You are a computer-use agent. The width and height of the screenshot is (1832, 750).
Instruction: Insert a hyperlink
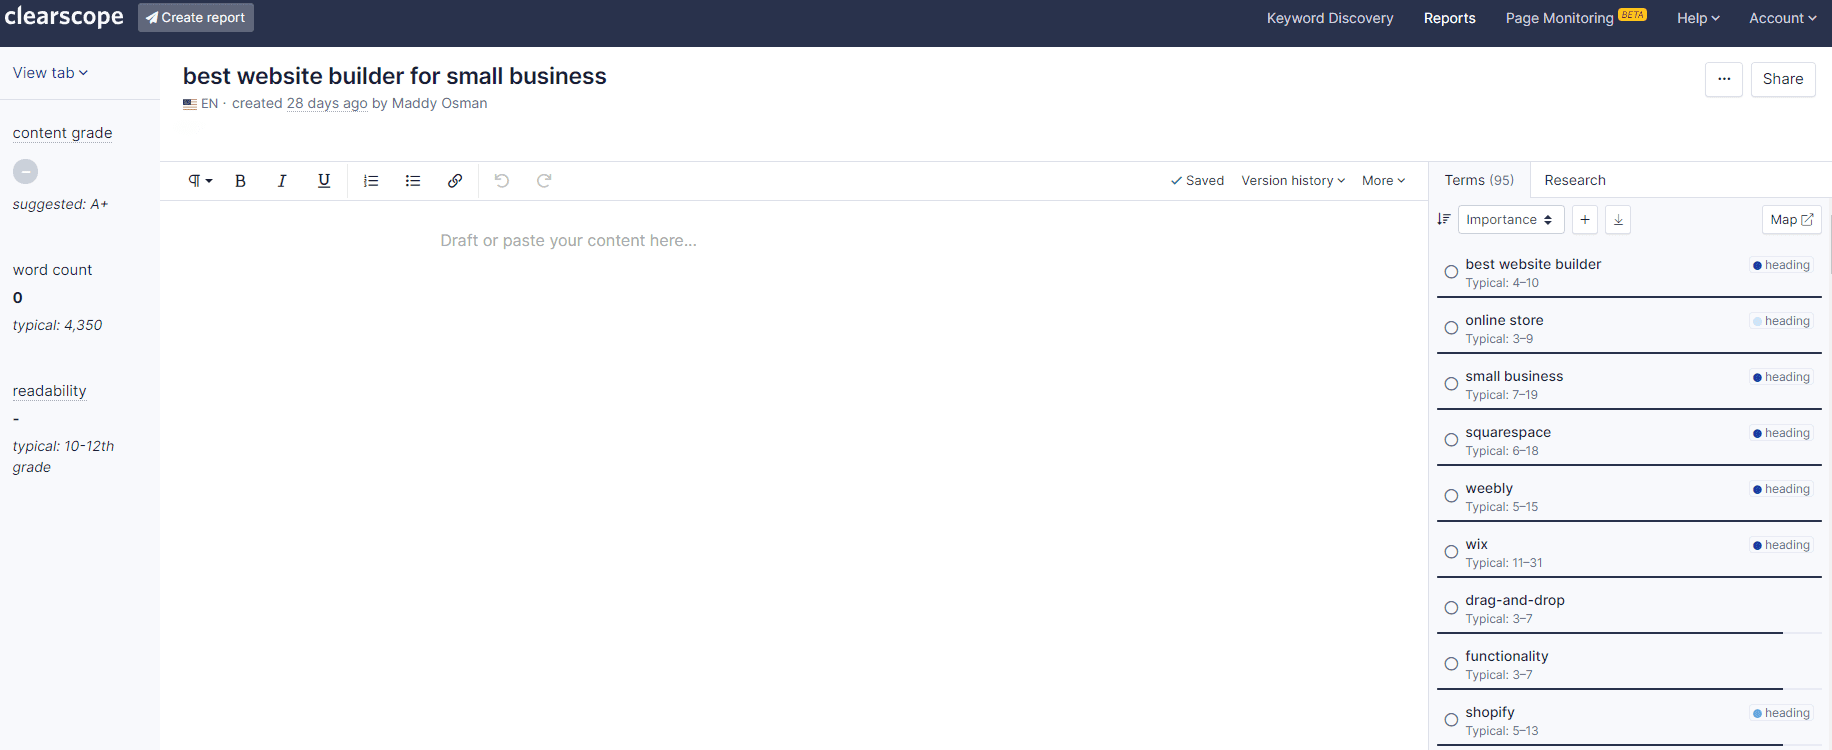[455, 181]
